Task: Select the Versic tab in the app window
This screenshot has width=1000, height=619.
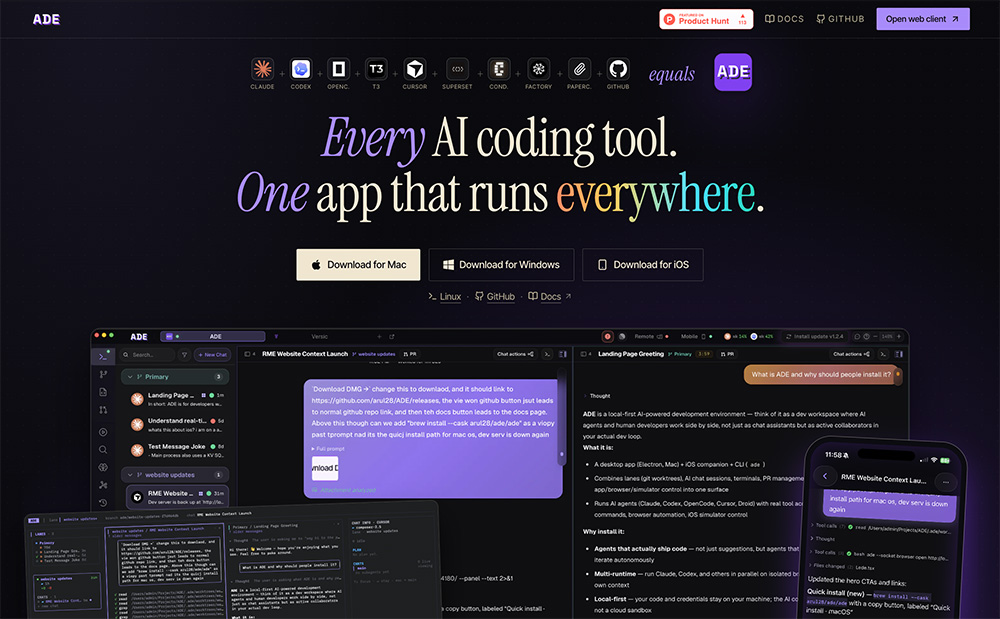Action: [x=320, y=337]
